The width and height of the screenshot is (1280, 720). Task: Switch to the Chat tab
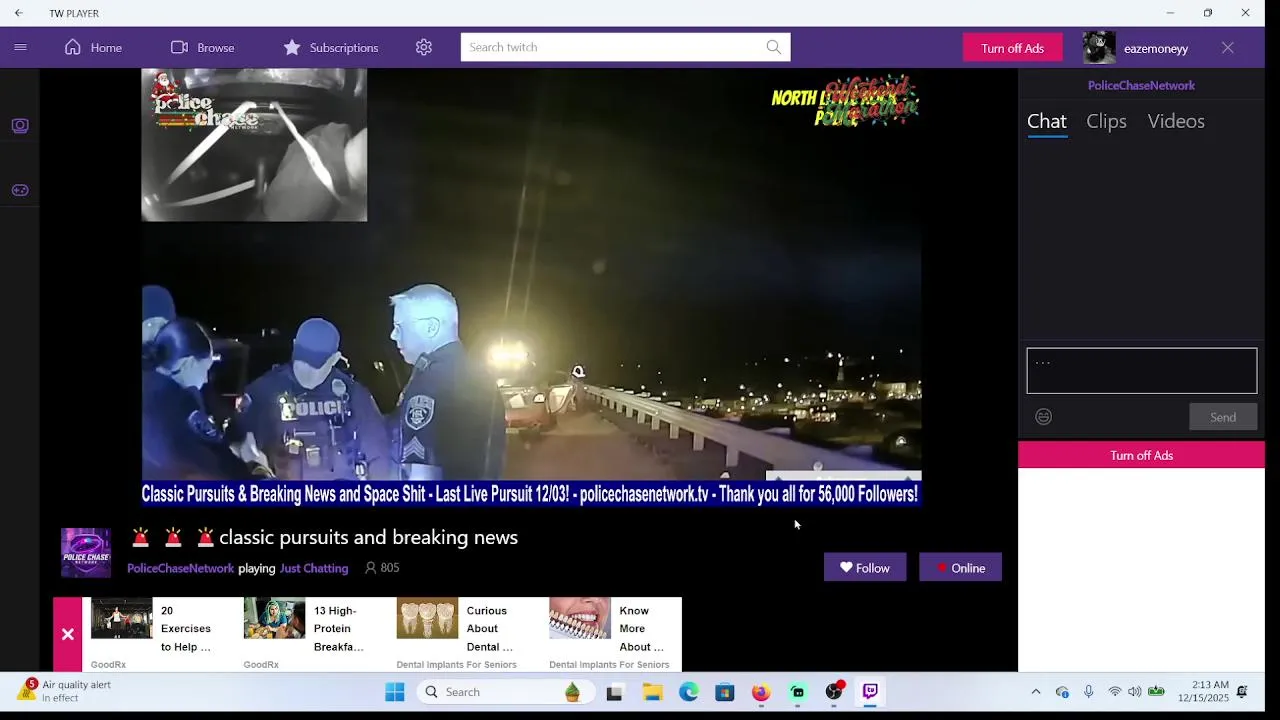click(1047, 121)
